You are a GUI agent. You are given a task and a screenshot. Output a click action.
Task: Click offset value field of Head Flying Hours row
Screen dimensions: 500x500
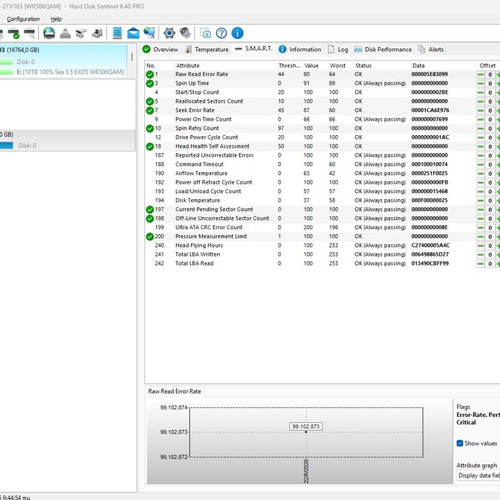(490, 246)
